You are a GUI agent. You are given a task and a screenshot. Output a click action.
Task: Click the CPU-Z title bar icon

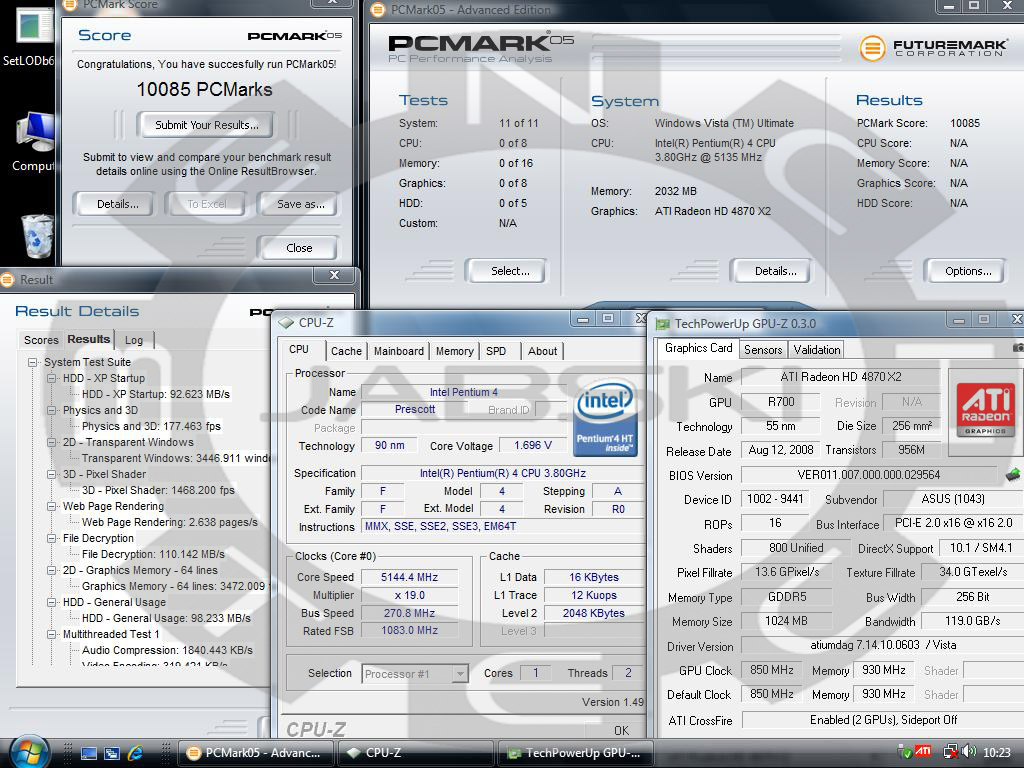pos(285,323)
